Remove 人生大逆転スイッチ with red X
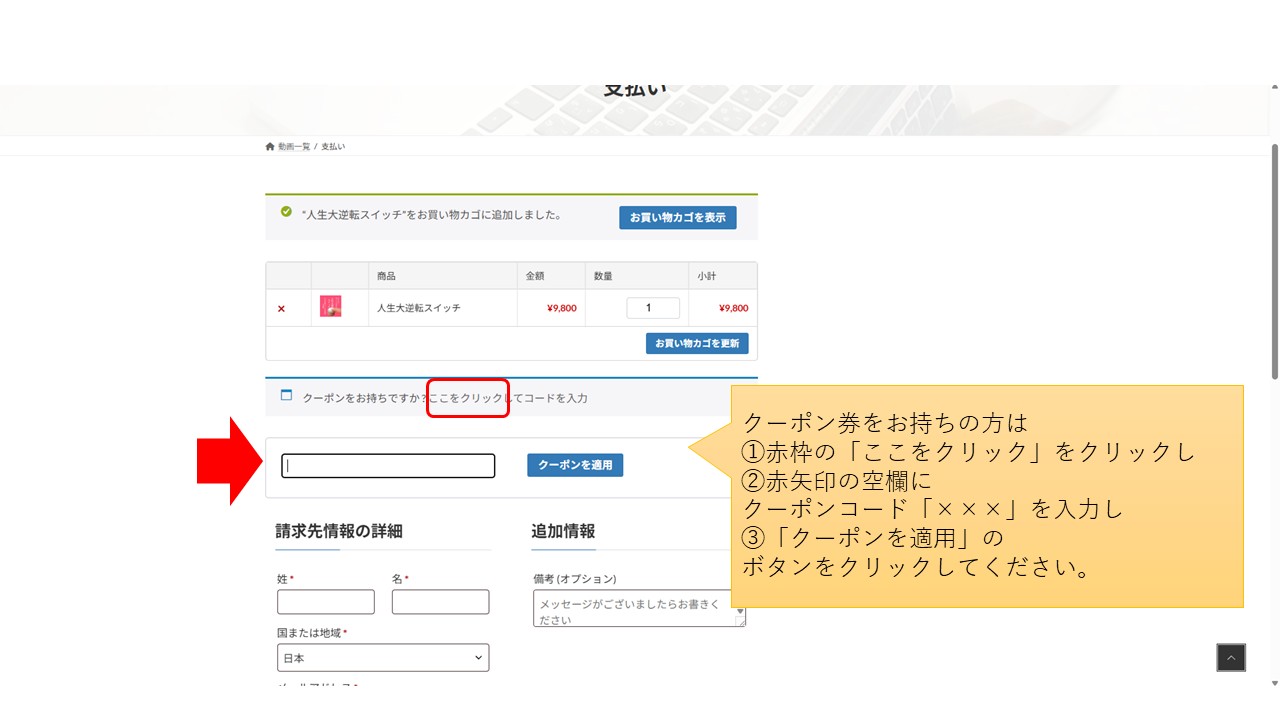This screenshot has width=1280, height=720. (x=281, y=308)
